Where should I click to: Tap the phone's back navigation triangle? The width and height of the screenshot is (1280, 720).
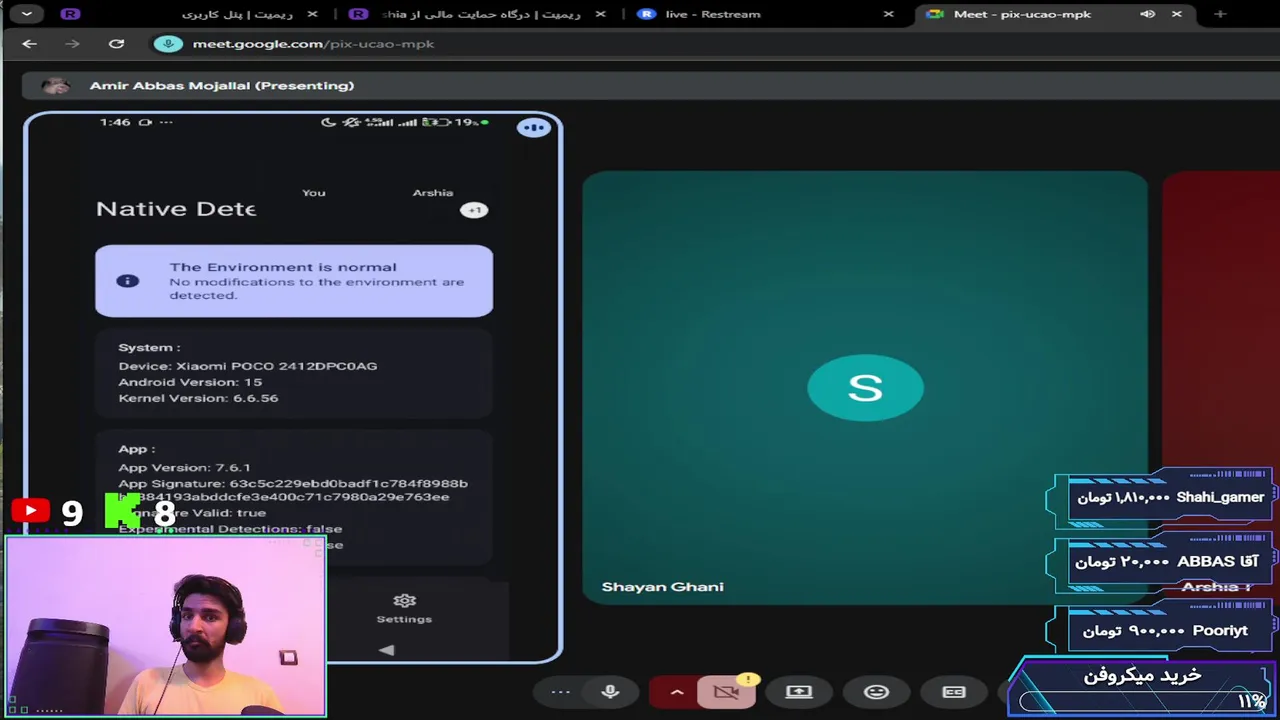coord(386,650)
